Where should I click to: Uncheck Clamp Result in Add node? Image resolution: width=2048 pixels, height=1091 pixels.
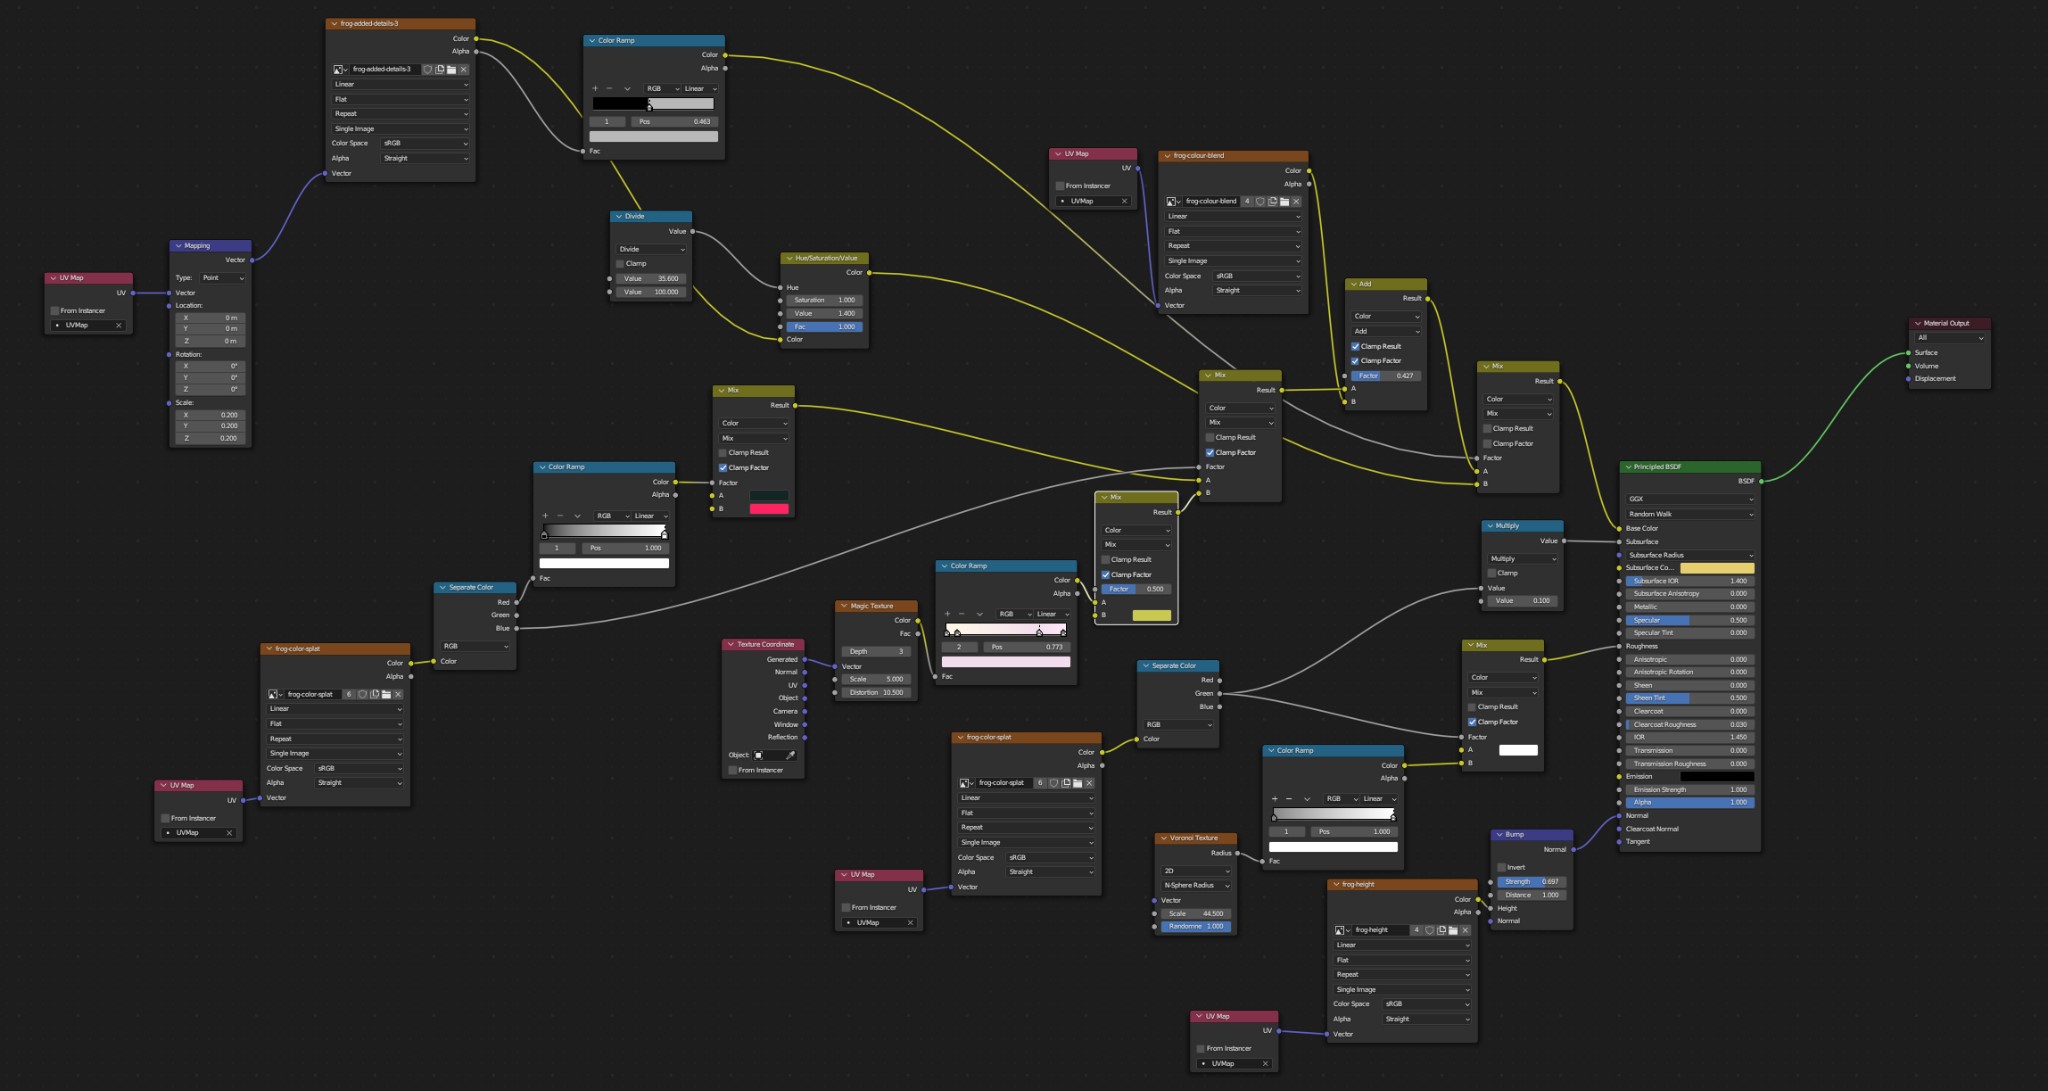1355,346
